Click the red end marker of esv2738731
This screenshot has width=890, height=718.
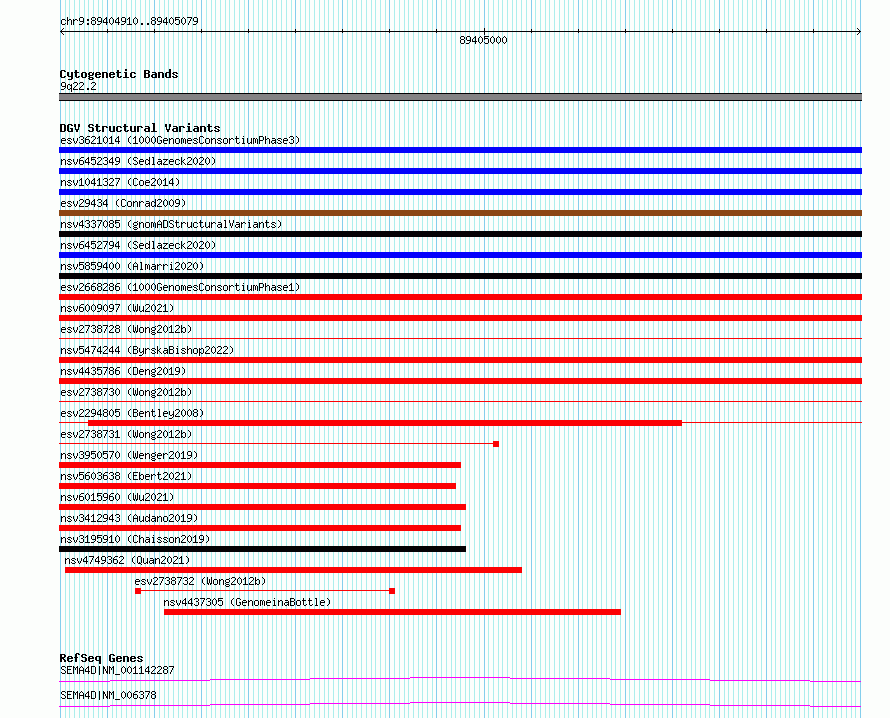tap(496, 444)
